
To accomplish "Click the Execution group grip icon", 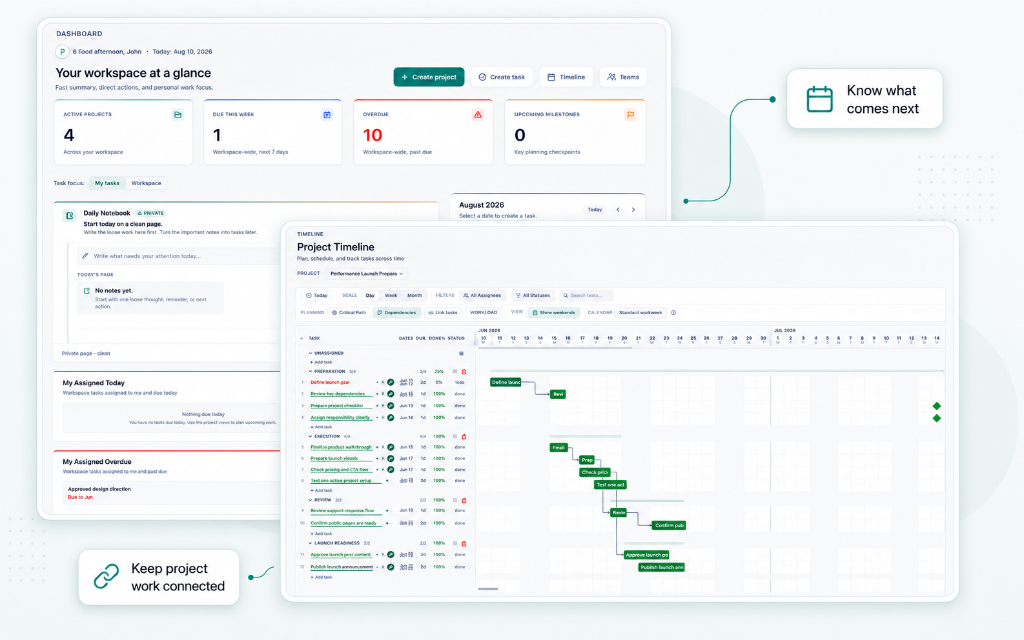I will click(x=455, y=436).
